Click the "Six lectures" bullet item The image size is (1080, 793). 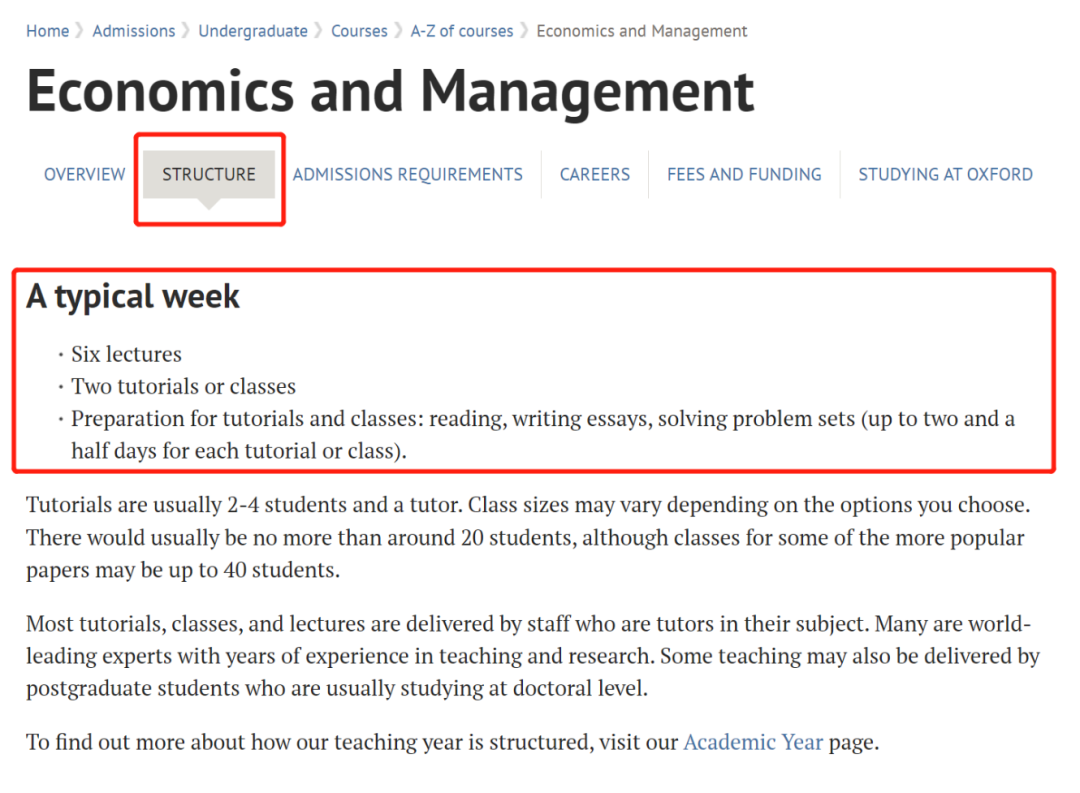pyautogui.click(x=126, y=354)
